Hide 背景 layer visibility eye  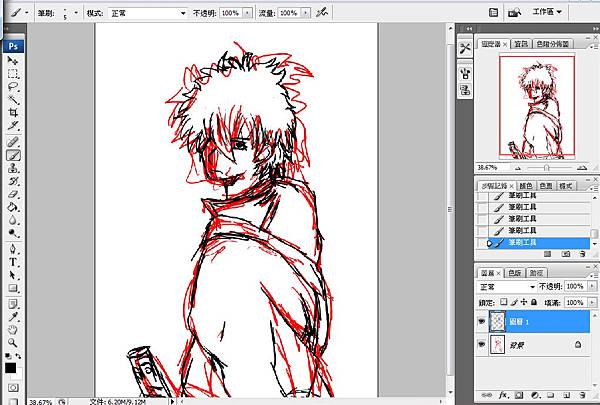pyautogui.click(x=481, y=345)
